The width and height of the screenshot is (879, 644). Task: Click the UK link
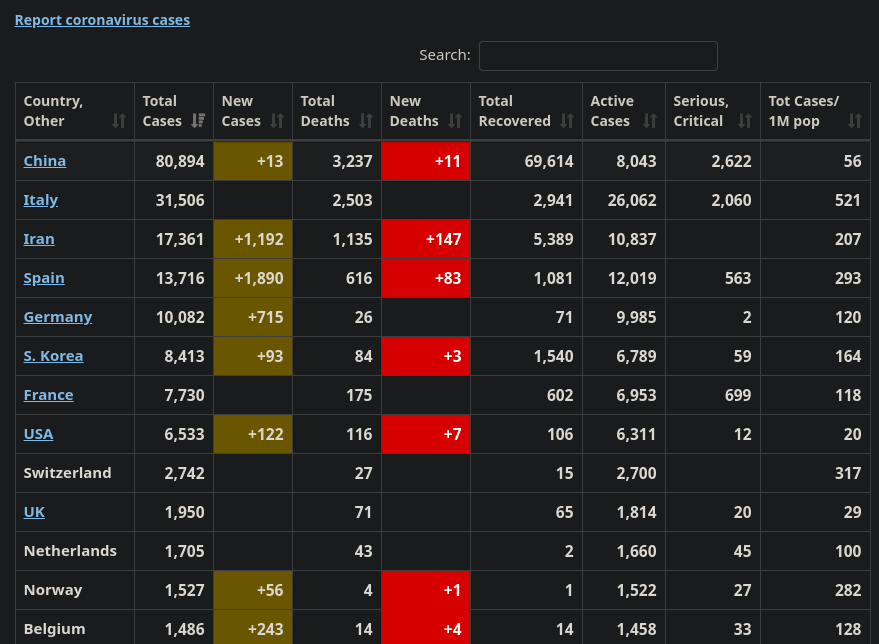pos(34,512)
